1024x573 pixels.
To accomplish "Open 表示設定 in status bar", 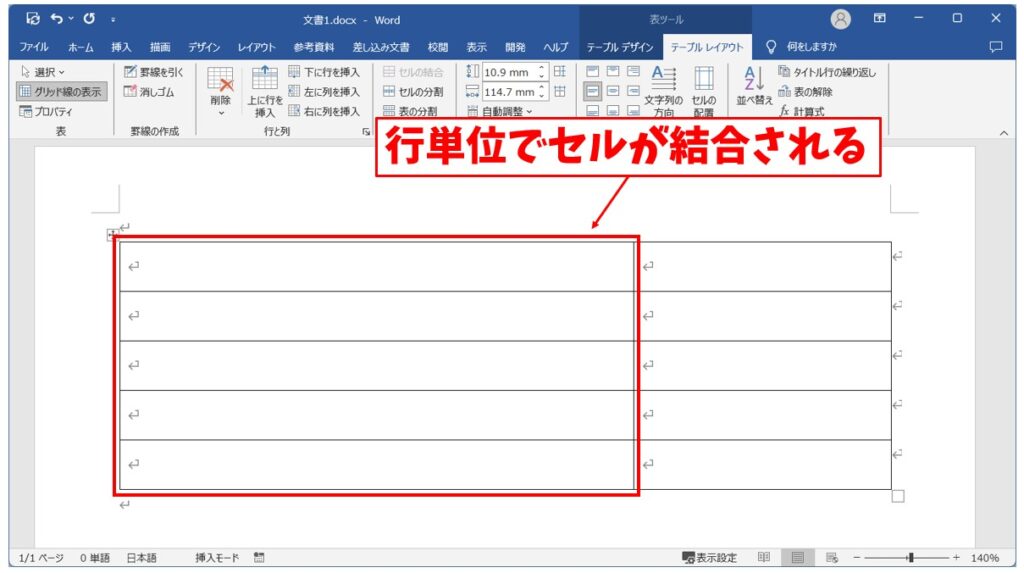I will coord(709,557).
